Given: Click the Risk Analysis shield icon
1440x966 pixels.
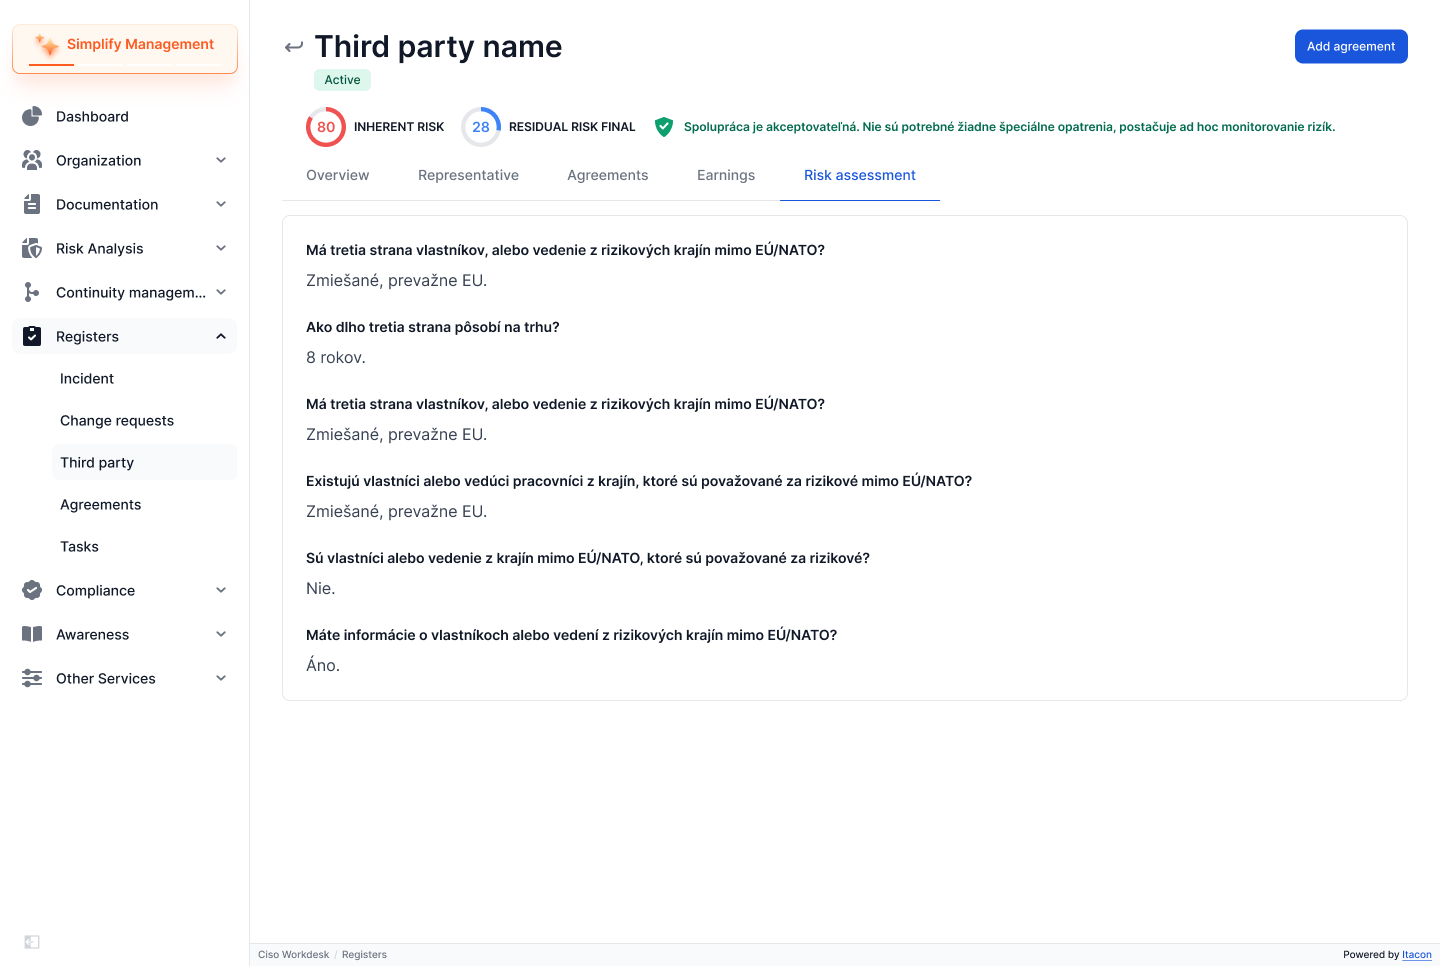Looking at the screenshot, I should coord(32,248).
